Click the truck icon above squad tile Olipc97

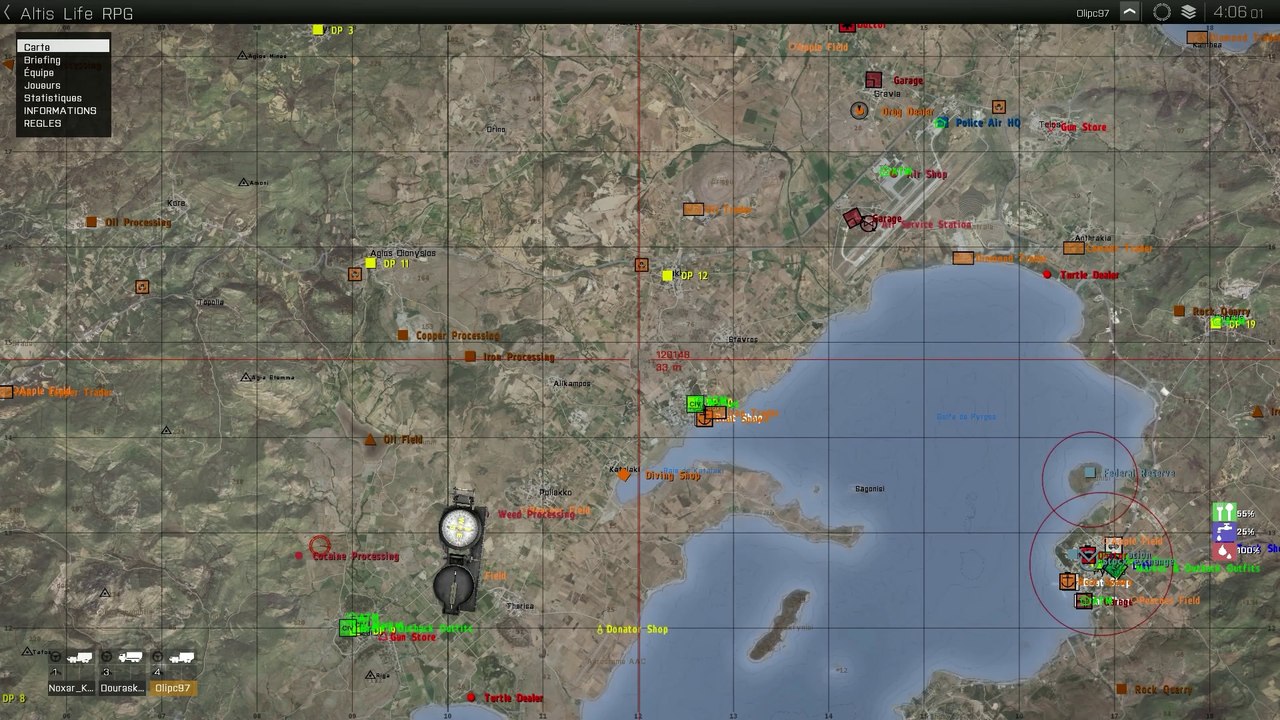pos(182,657)
